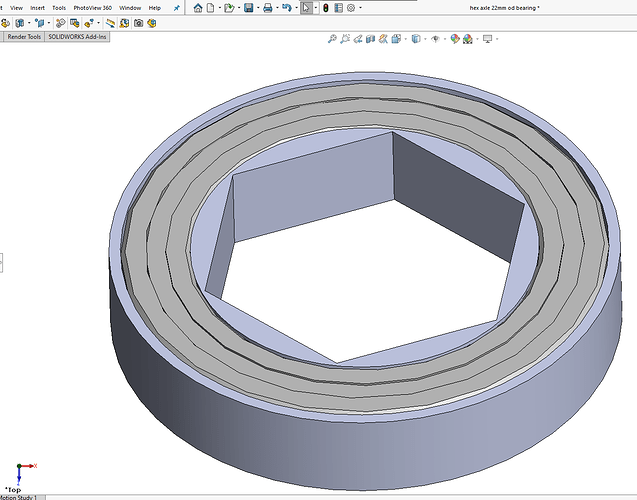Toggle the Hide/Show Items eye icon
The height and width of the screenshot is (500, 637).
(x=436, y=39)
